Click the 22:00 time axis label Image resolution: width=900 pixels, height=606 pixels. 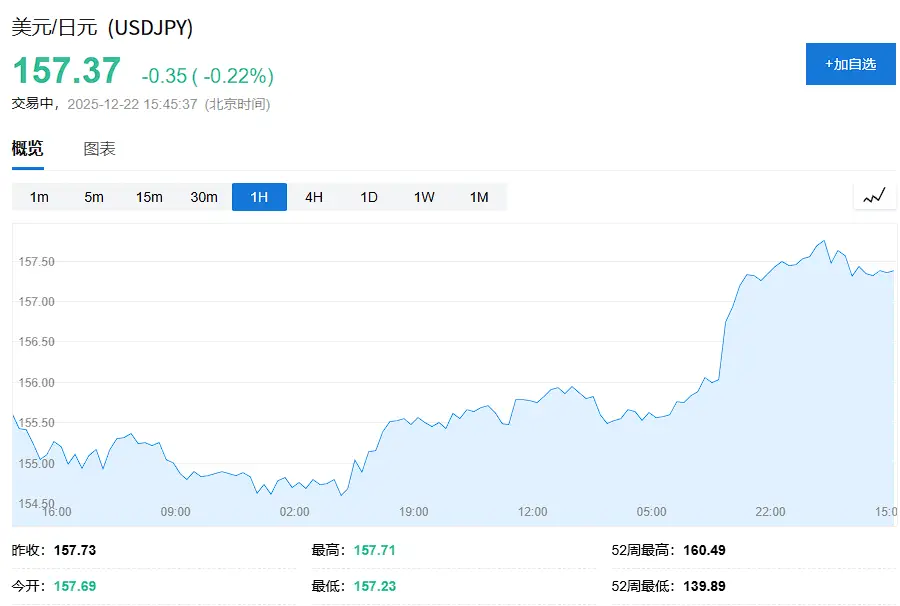click(x=770, y=512)
